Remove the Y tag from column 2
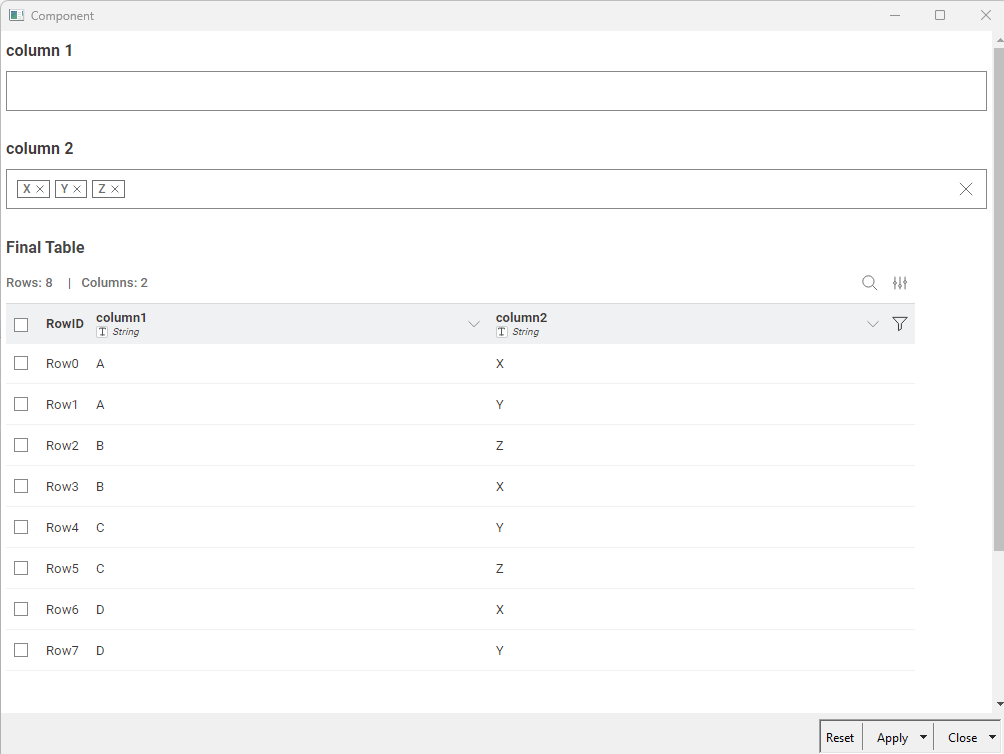Image resolution: width=1004 pixels, height=754 pixels. point(77,189)
